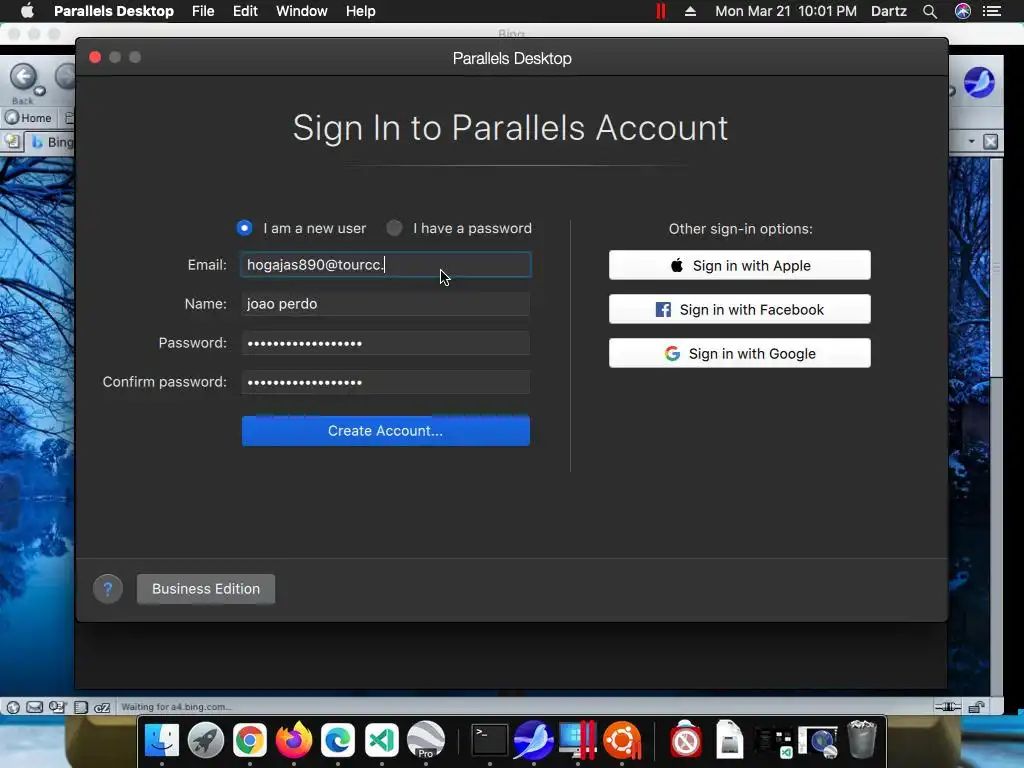
Task: Switch to SeaMonkey via Dock icon
Action: click(x=534, y=740)
